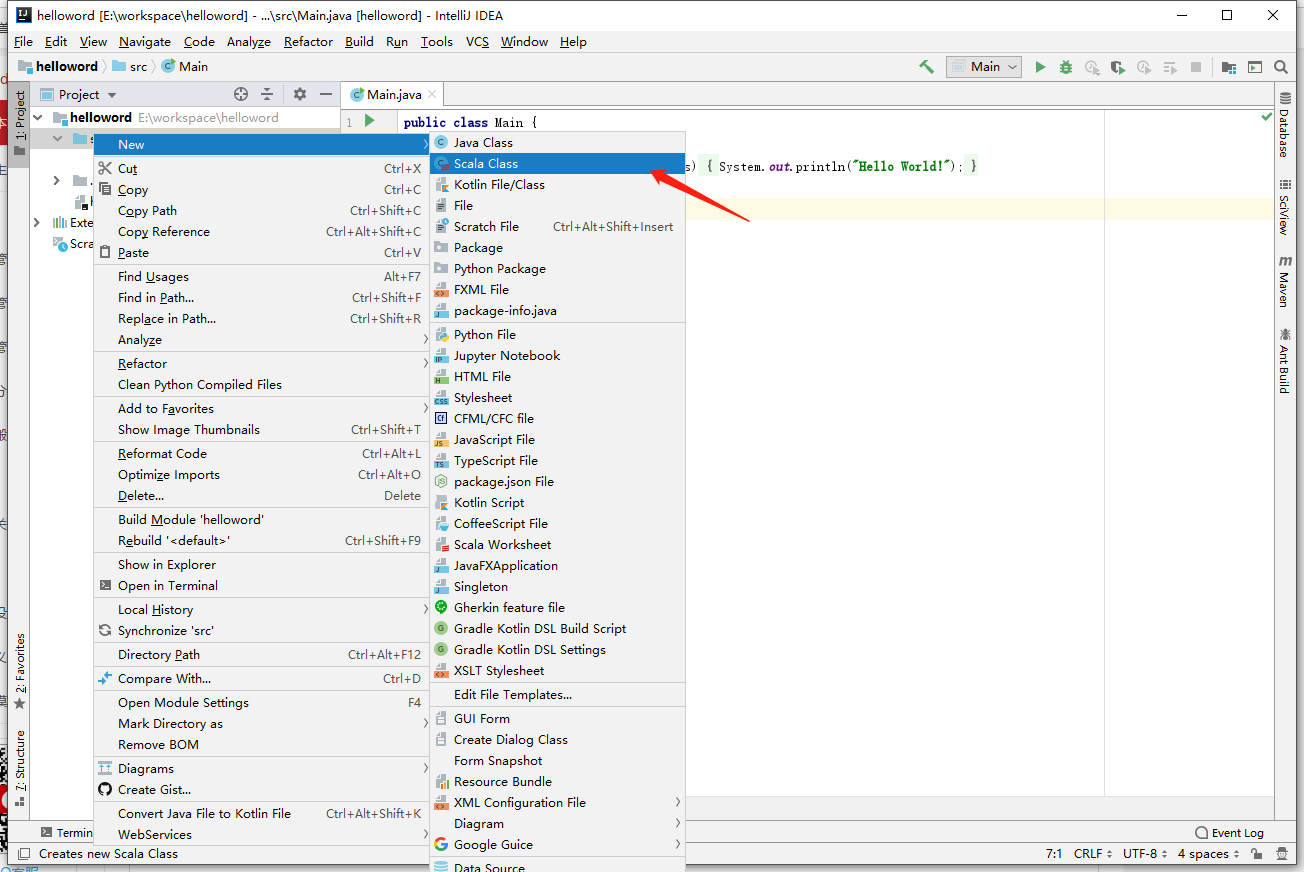Choose Kotlin File/Class from New submenu
1304x872 pixels.
(x=557, y=184)
